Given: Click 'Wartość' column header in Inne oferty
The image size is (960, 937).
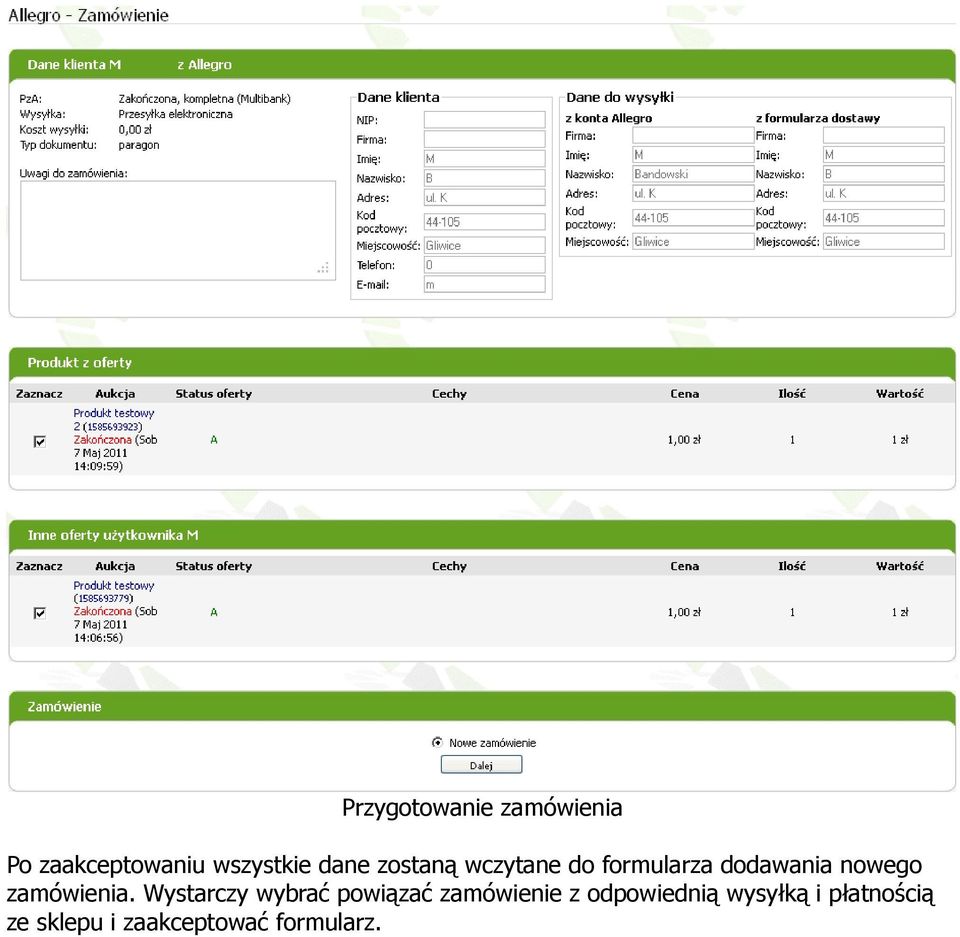Looking at the screenshot, I should (x=899, y=566).
